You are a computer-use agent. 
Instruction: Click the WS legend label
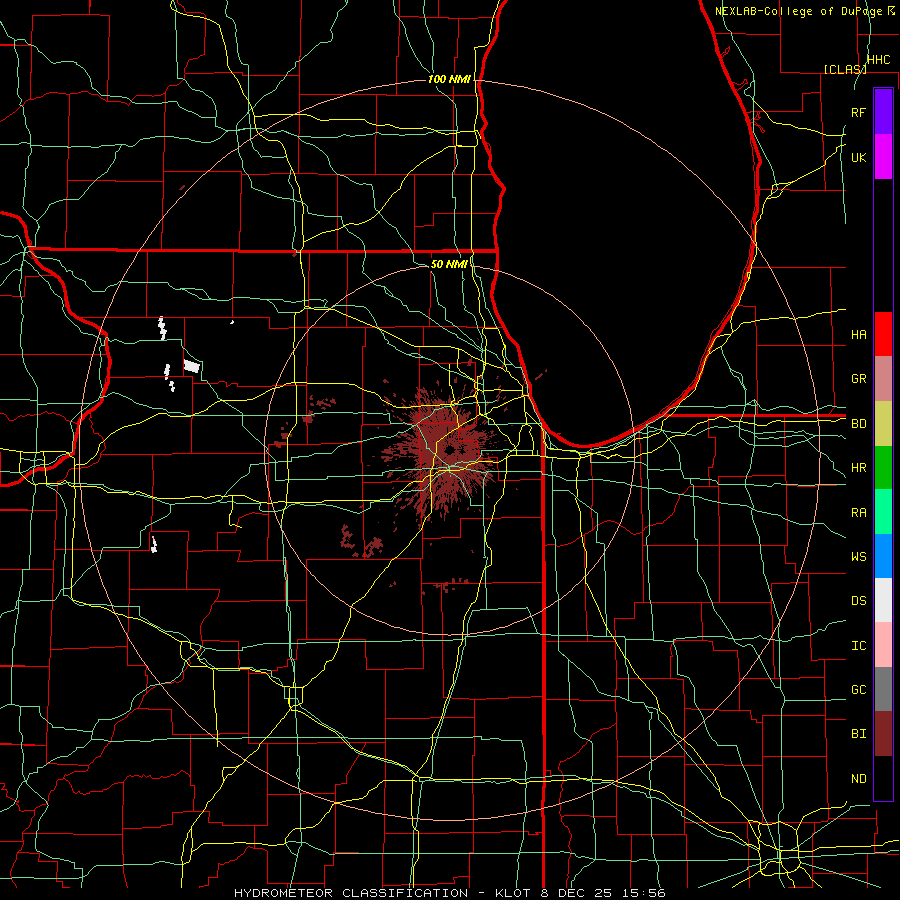(859, 557)
